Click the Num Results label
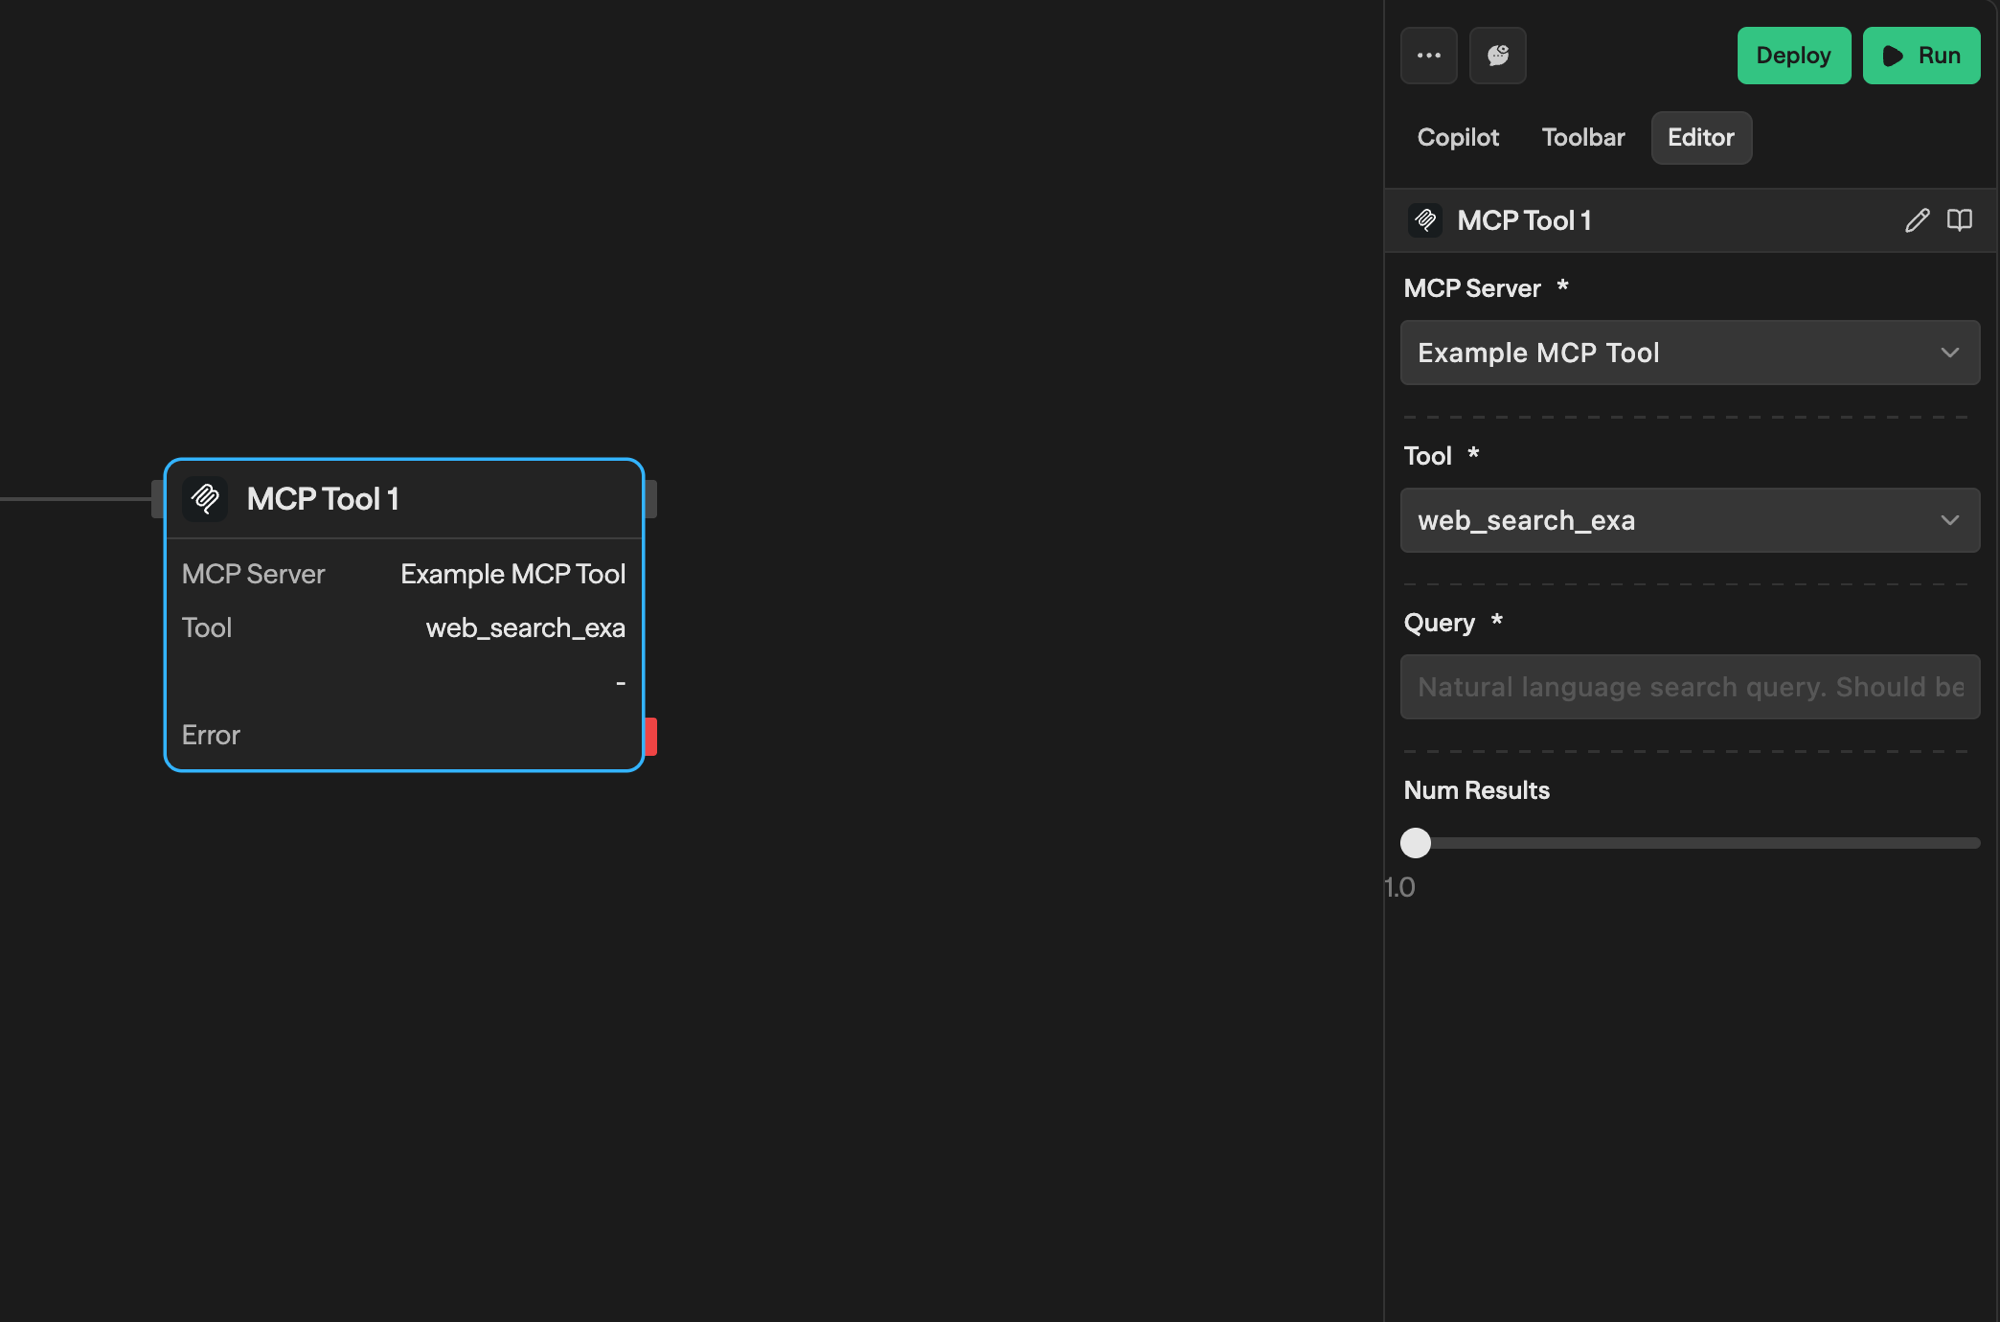 coord(1476,790)
